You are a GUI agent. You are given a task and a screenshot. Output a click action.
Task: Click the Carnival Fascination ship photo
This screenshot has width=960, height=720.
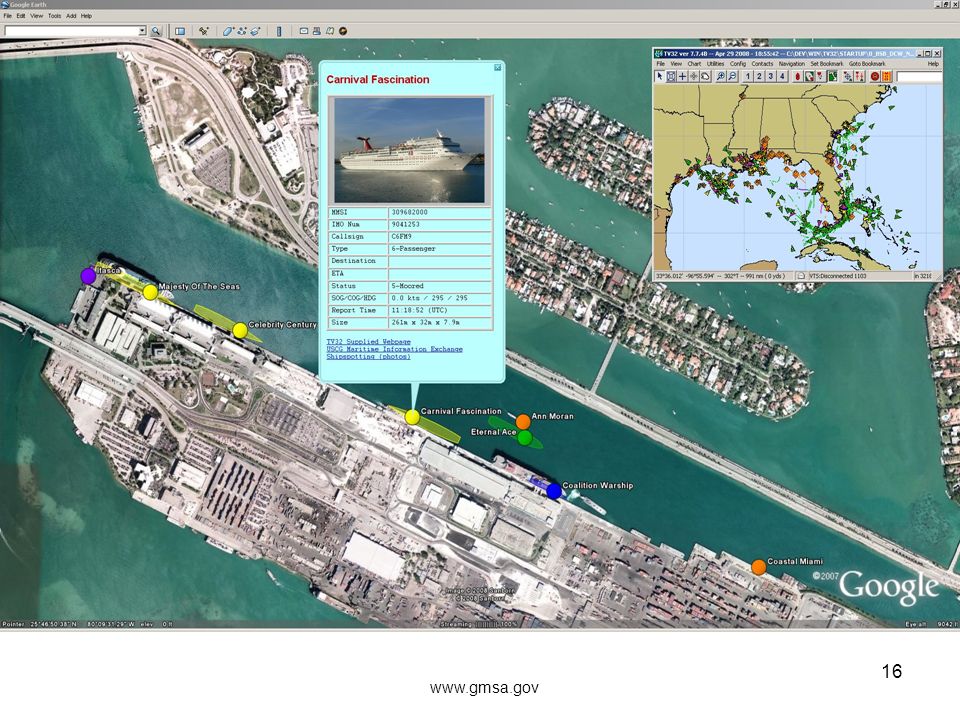(410, 150)
